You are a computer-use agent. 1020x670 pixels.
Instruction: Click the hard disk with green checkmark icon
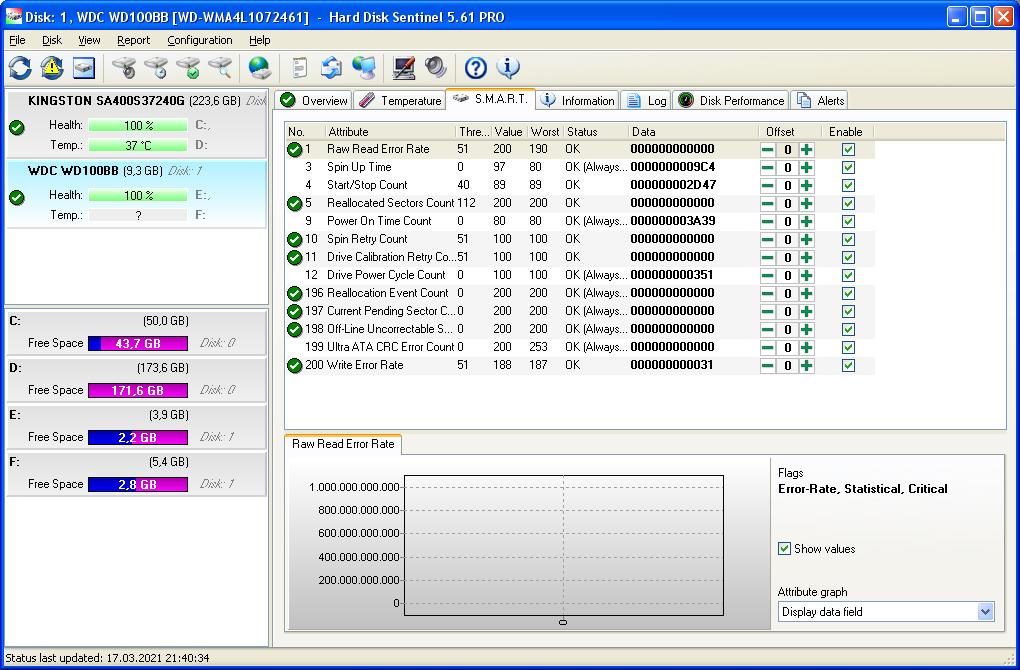point(189,68)
